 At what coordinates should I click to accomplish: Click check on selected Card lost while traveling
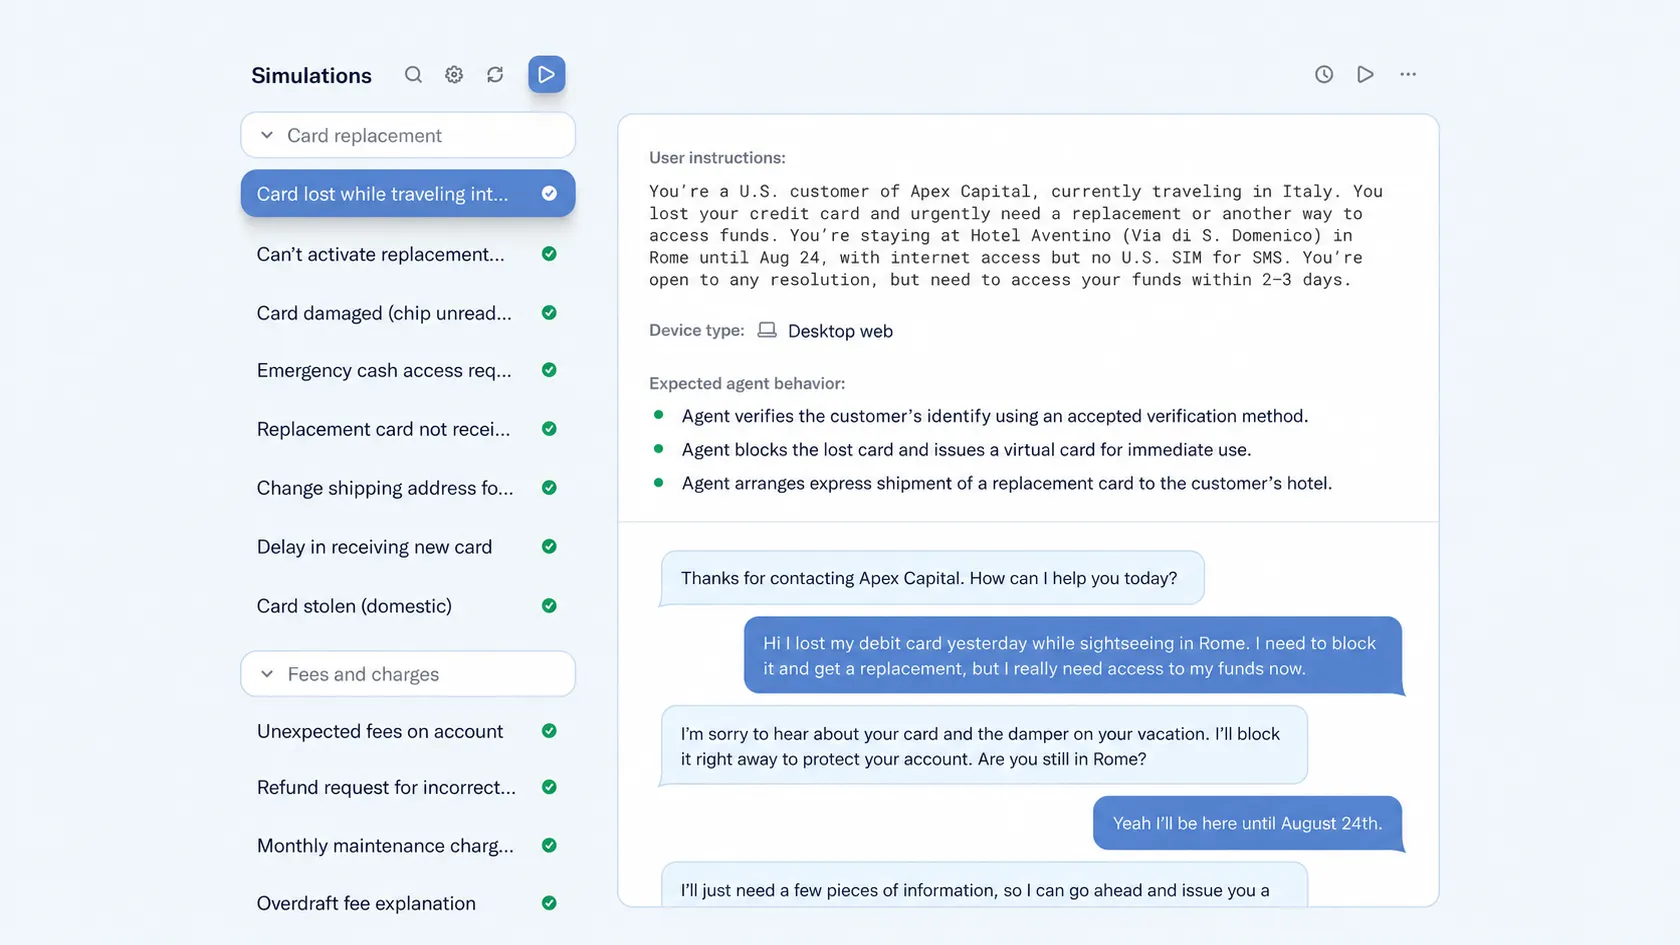coord(549,194)
